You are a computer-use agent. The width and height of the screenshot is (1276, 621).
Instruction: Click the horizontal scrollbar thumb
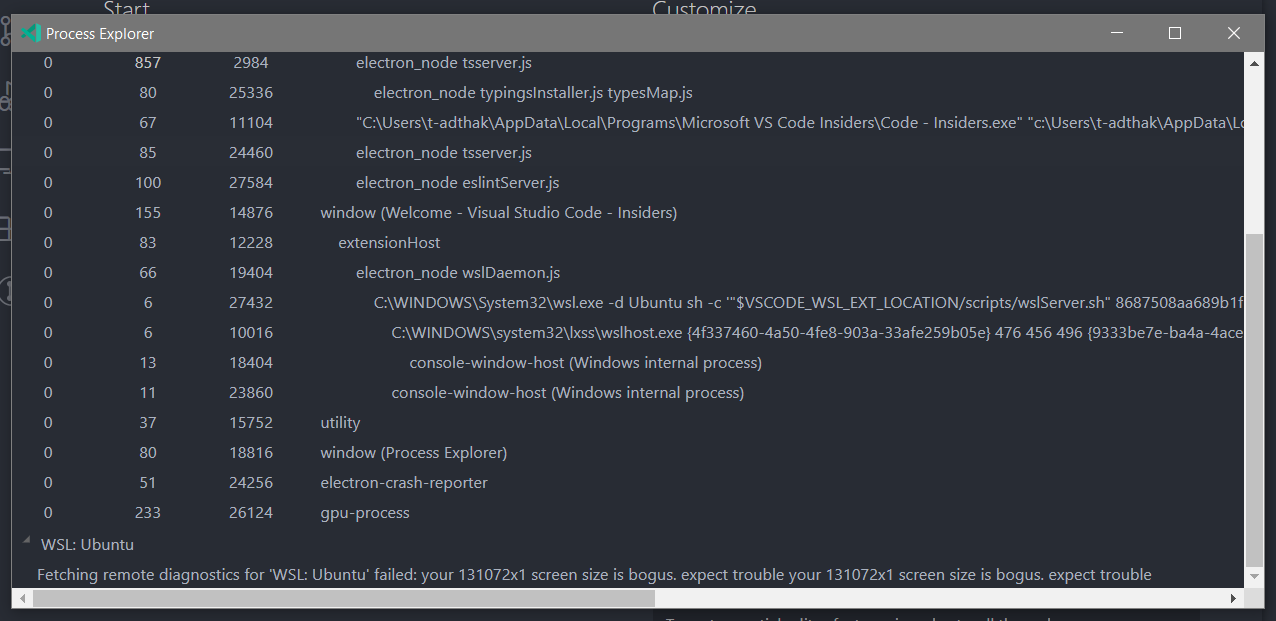tap(343, 598)
